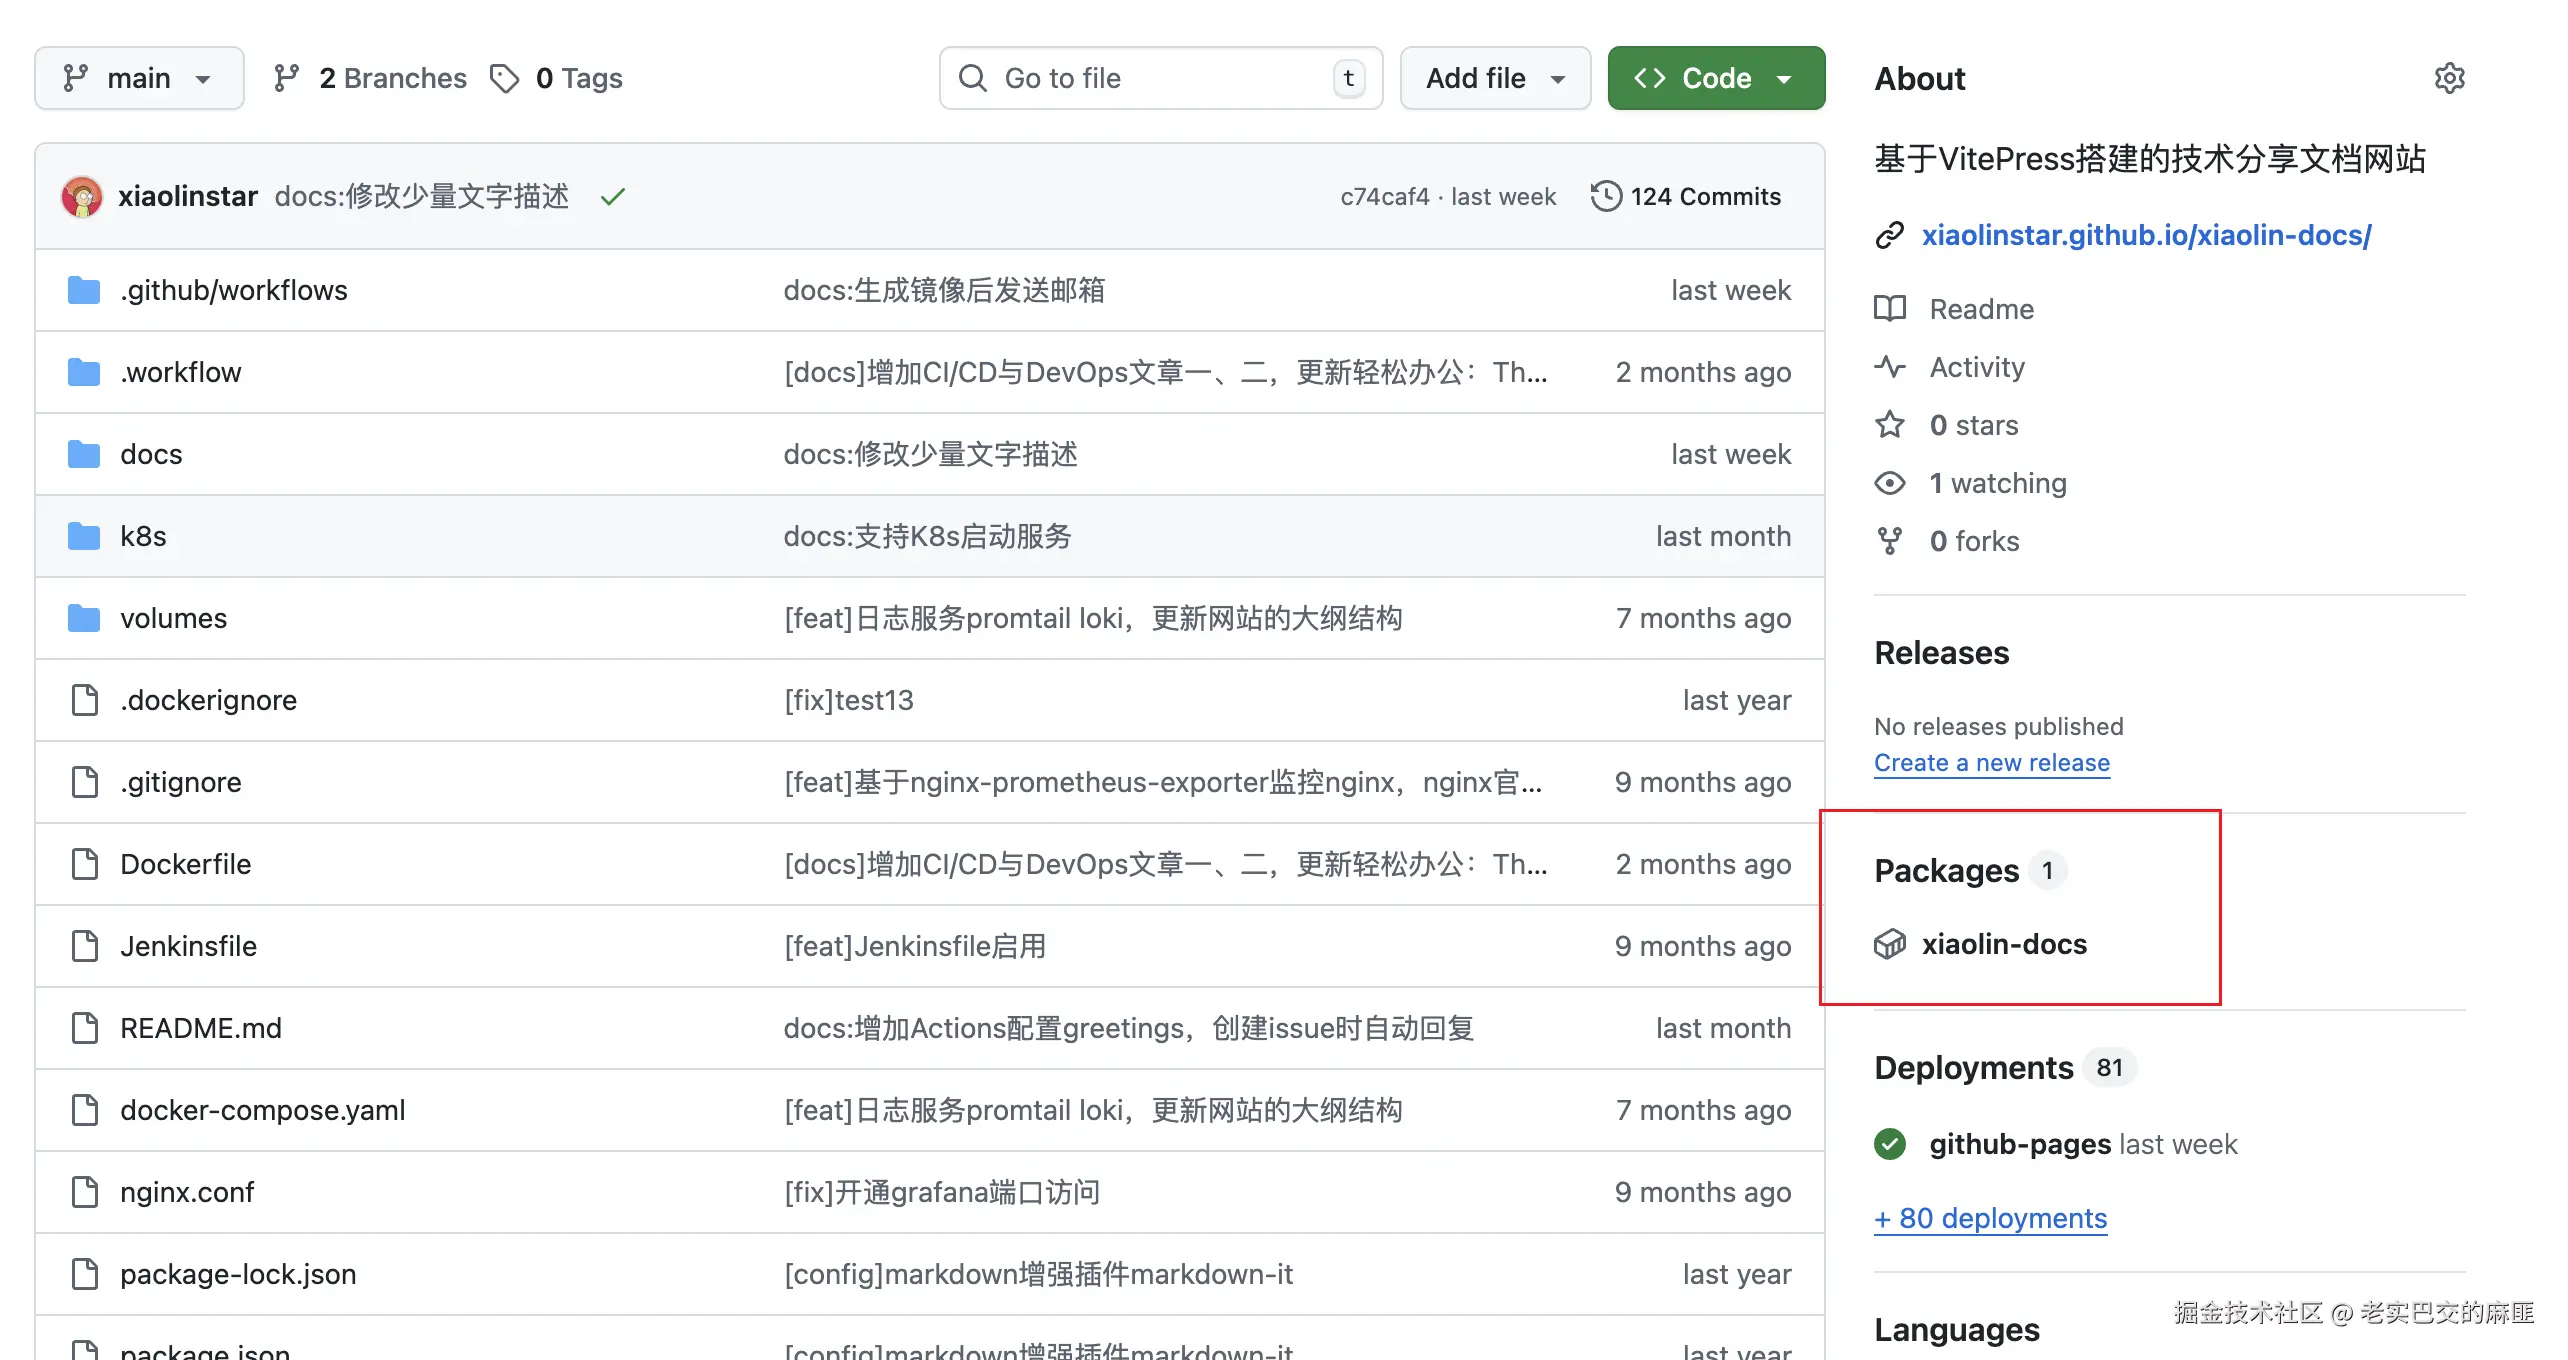The height and width of the screenshot is (1360, 2568).
Task: Show the + 80 deployments link
Action: pos(1990,1219)
